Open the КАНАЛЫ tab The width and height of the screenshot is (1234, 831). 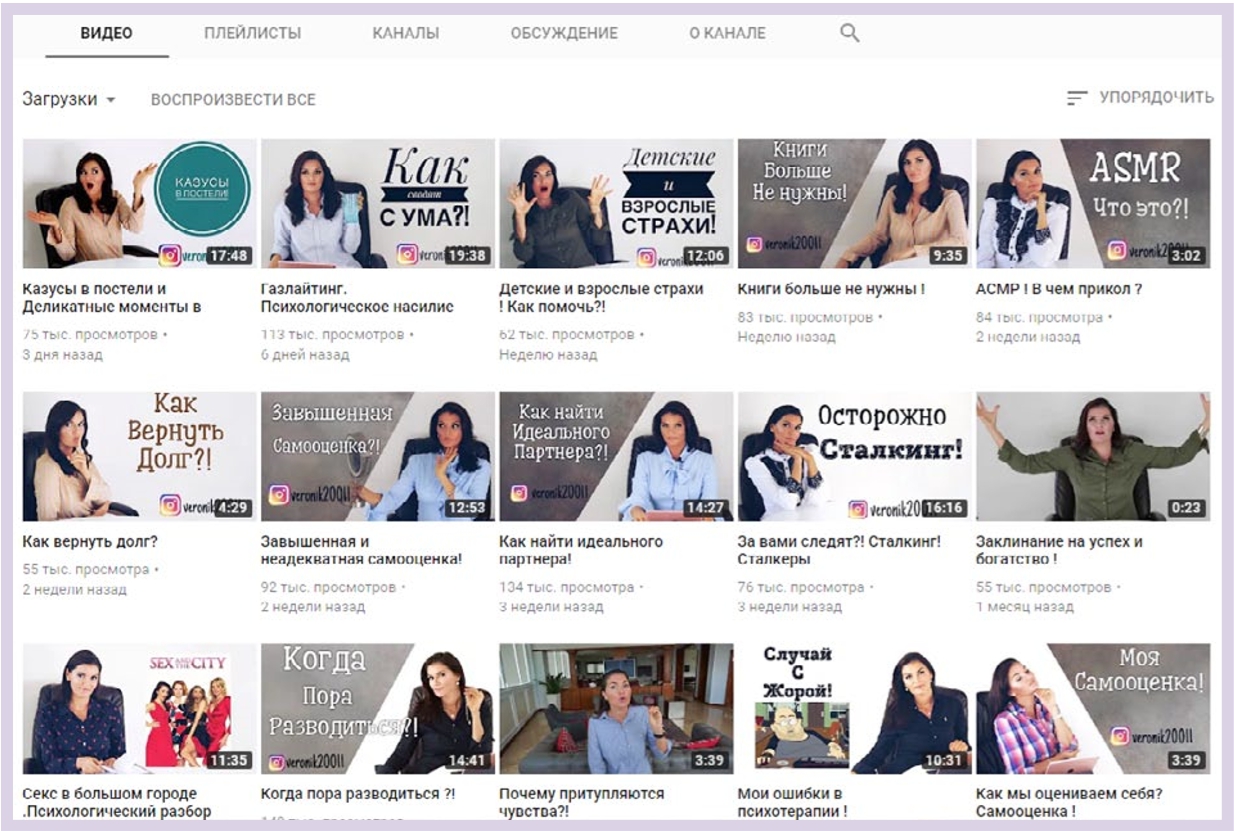point(405,33)
